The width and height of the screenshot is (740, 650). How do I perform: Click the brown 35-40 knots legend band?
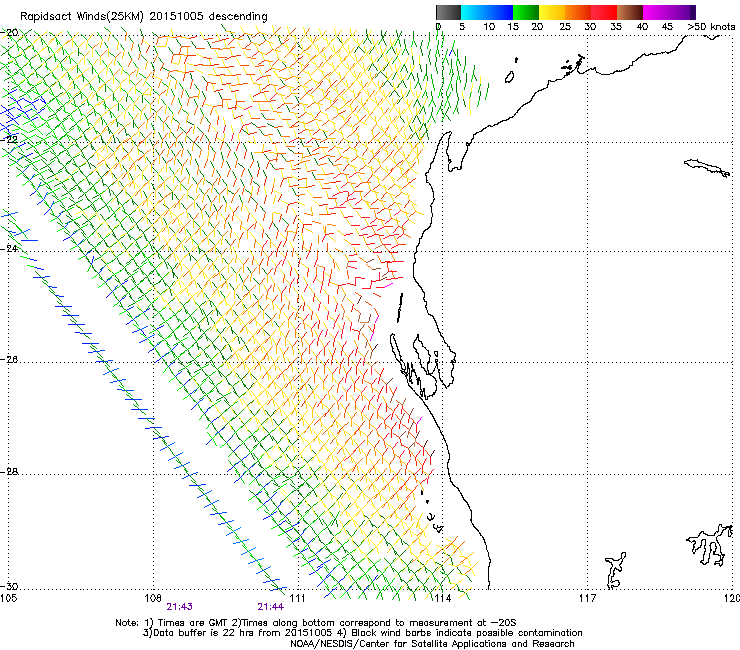630,12
